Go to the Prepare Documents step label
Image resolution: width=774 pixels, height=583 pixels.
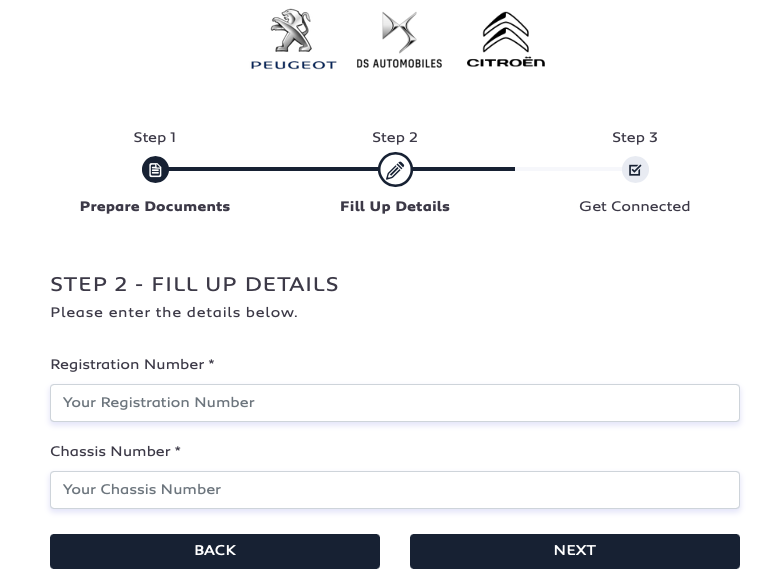pos(155,207)
